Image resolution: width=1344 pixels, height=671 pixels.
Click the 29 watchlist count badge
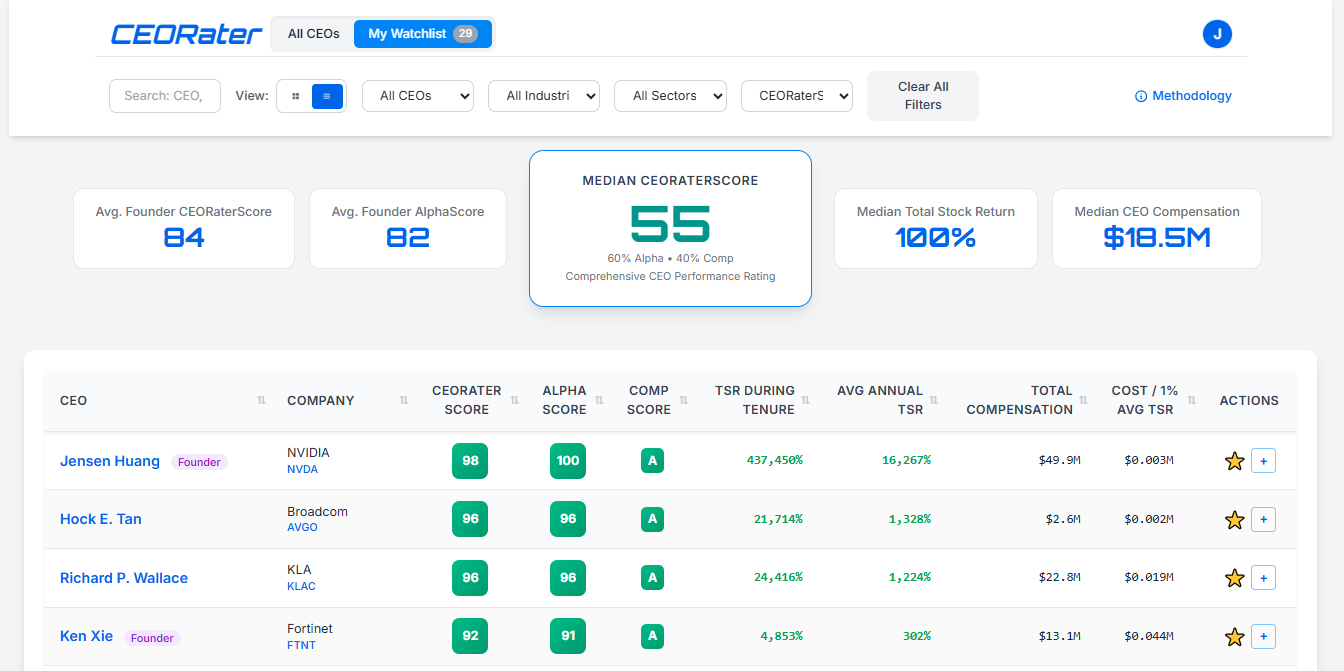pyautogui.click(x=465, y=34)
